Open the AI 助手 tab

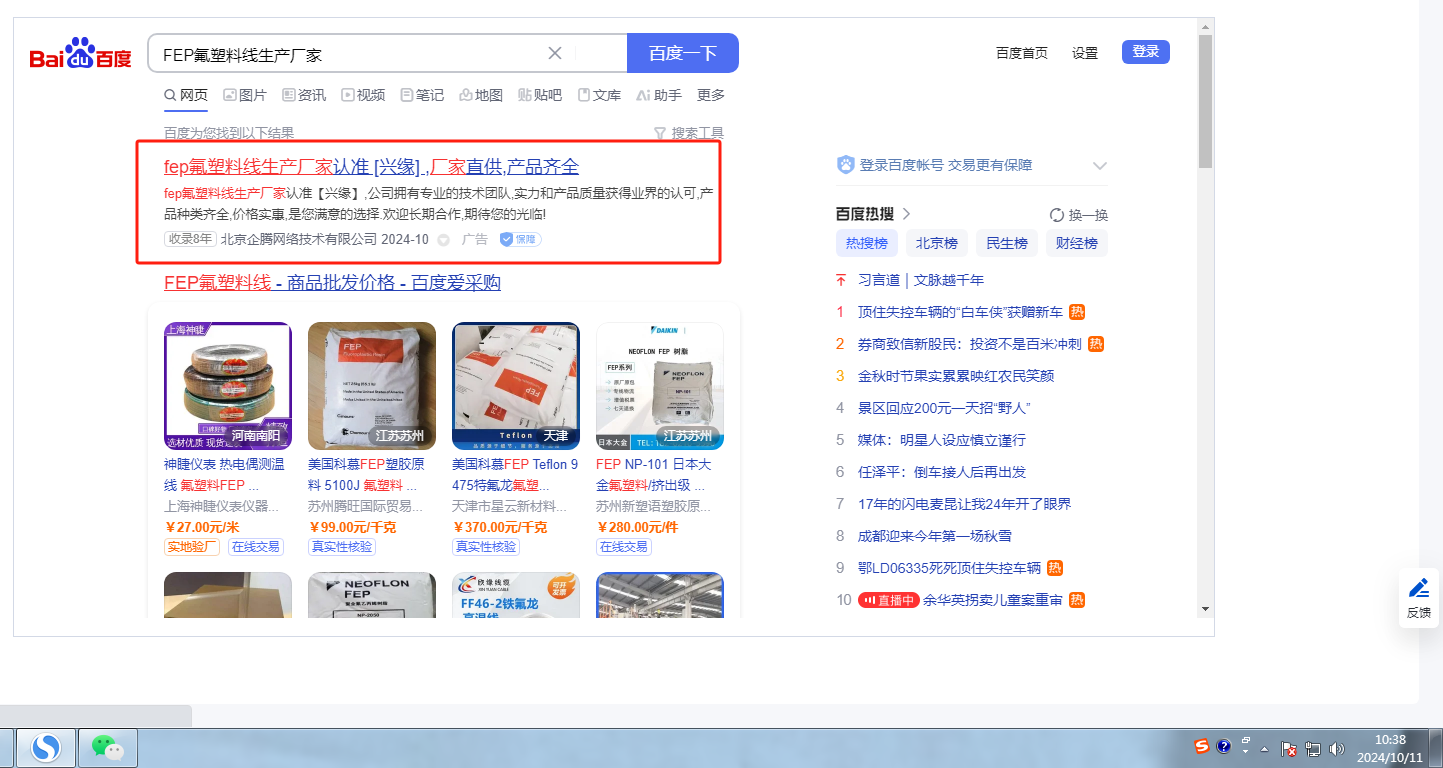tap(659, 95)
